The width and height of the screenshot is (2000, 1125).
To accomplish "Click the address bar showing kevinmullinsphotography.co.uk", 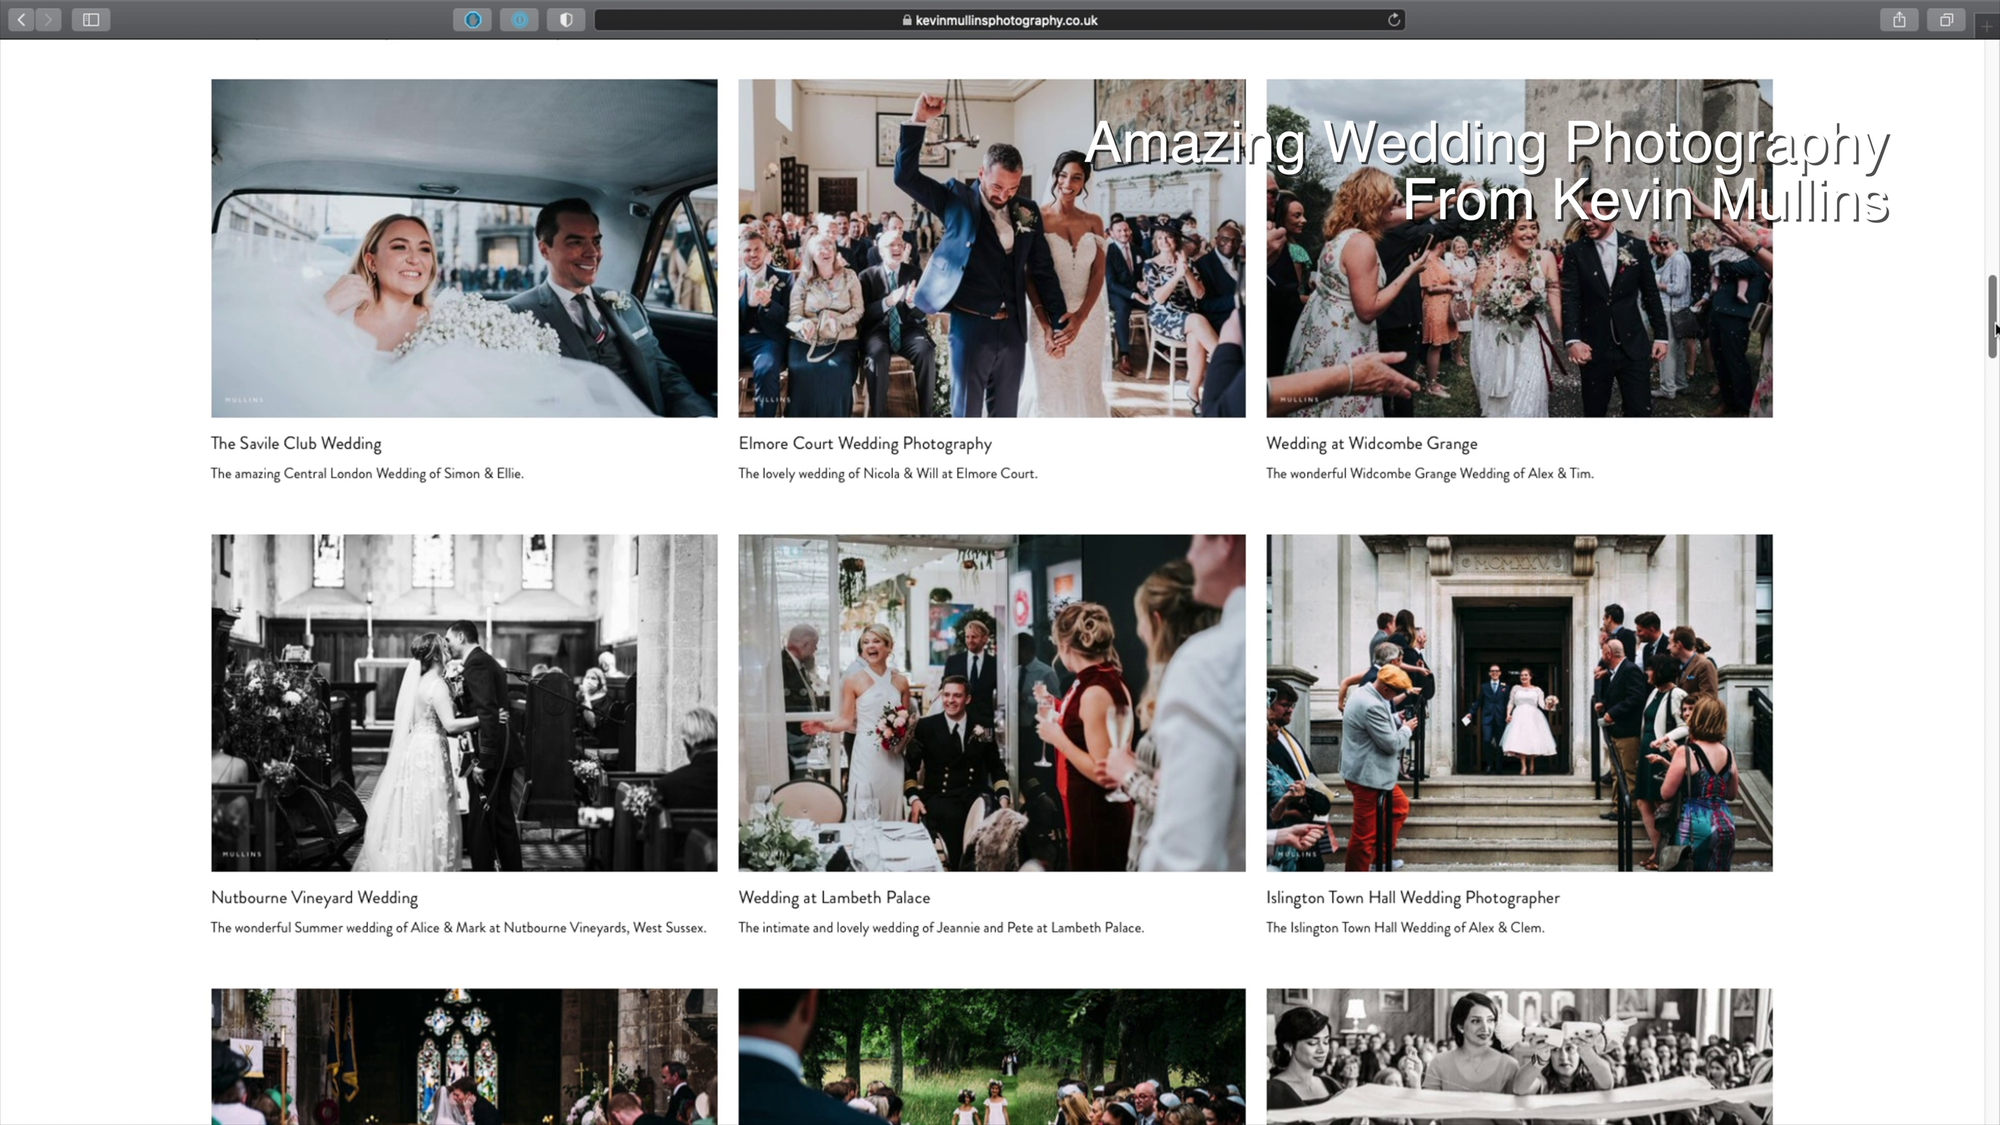I will pyautogui.click(x=999, y=19).
